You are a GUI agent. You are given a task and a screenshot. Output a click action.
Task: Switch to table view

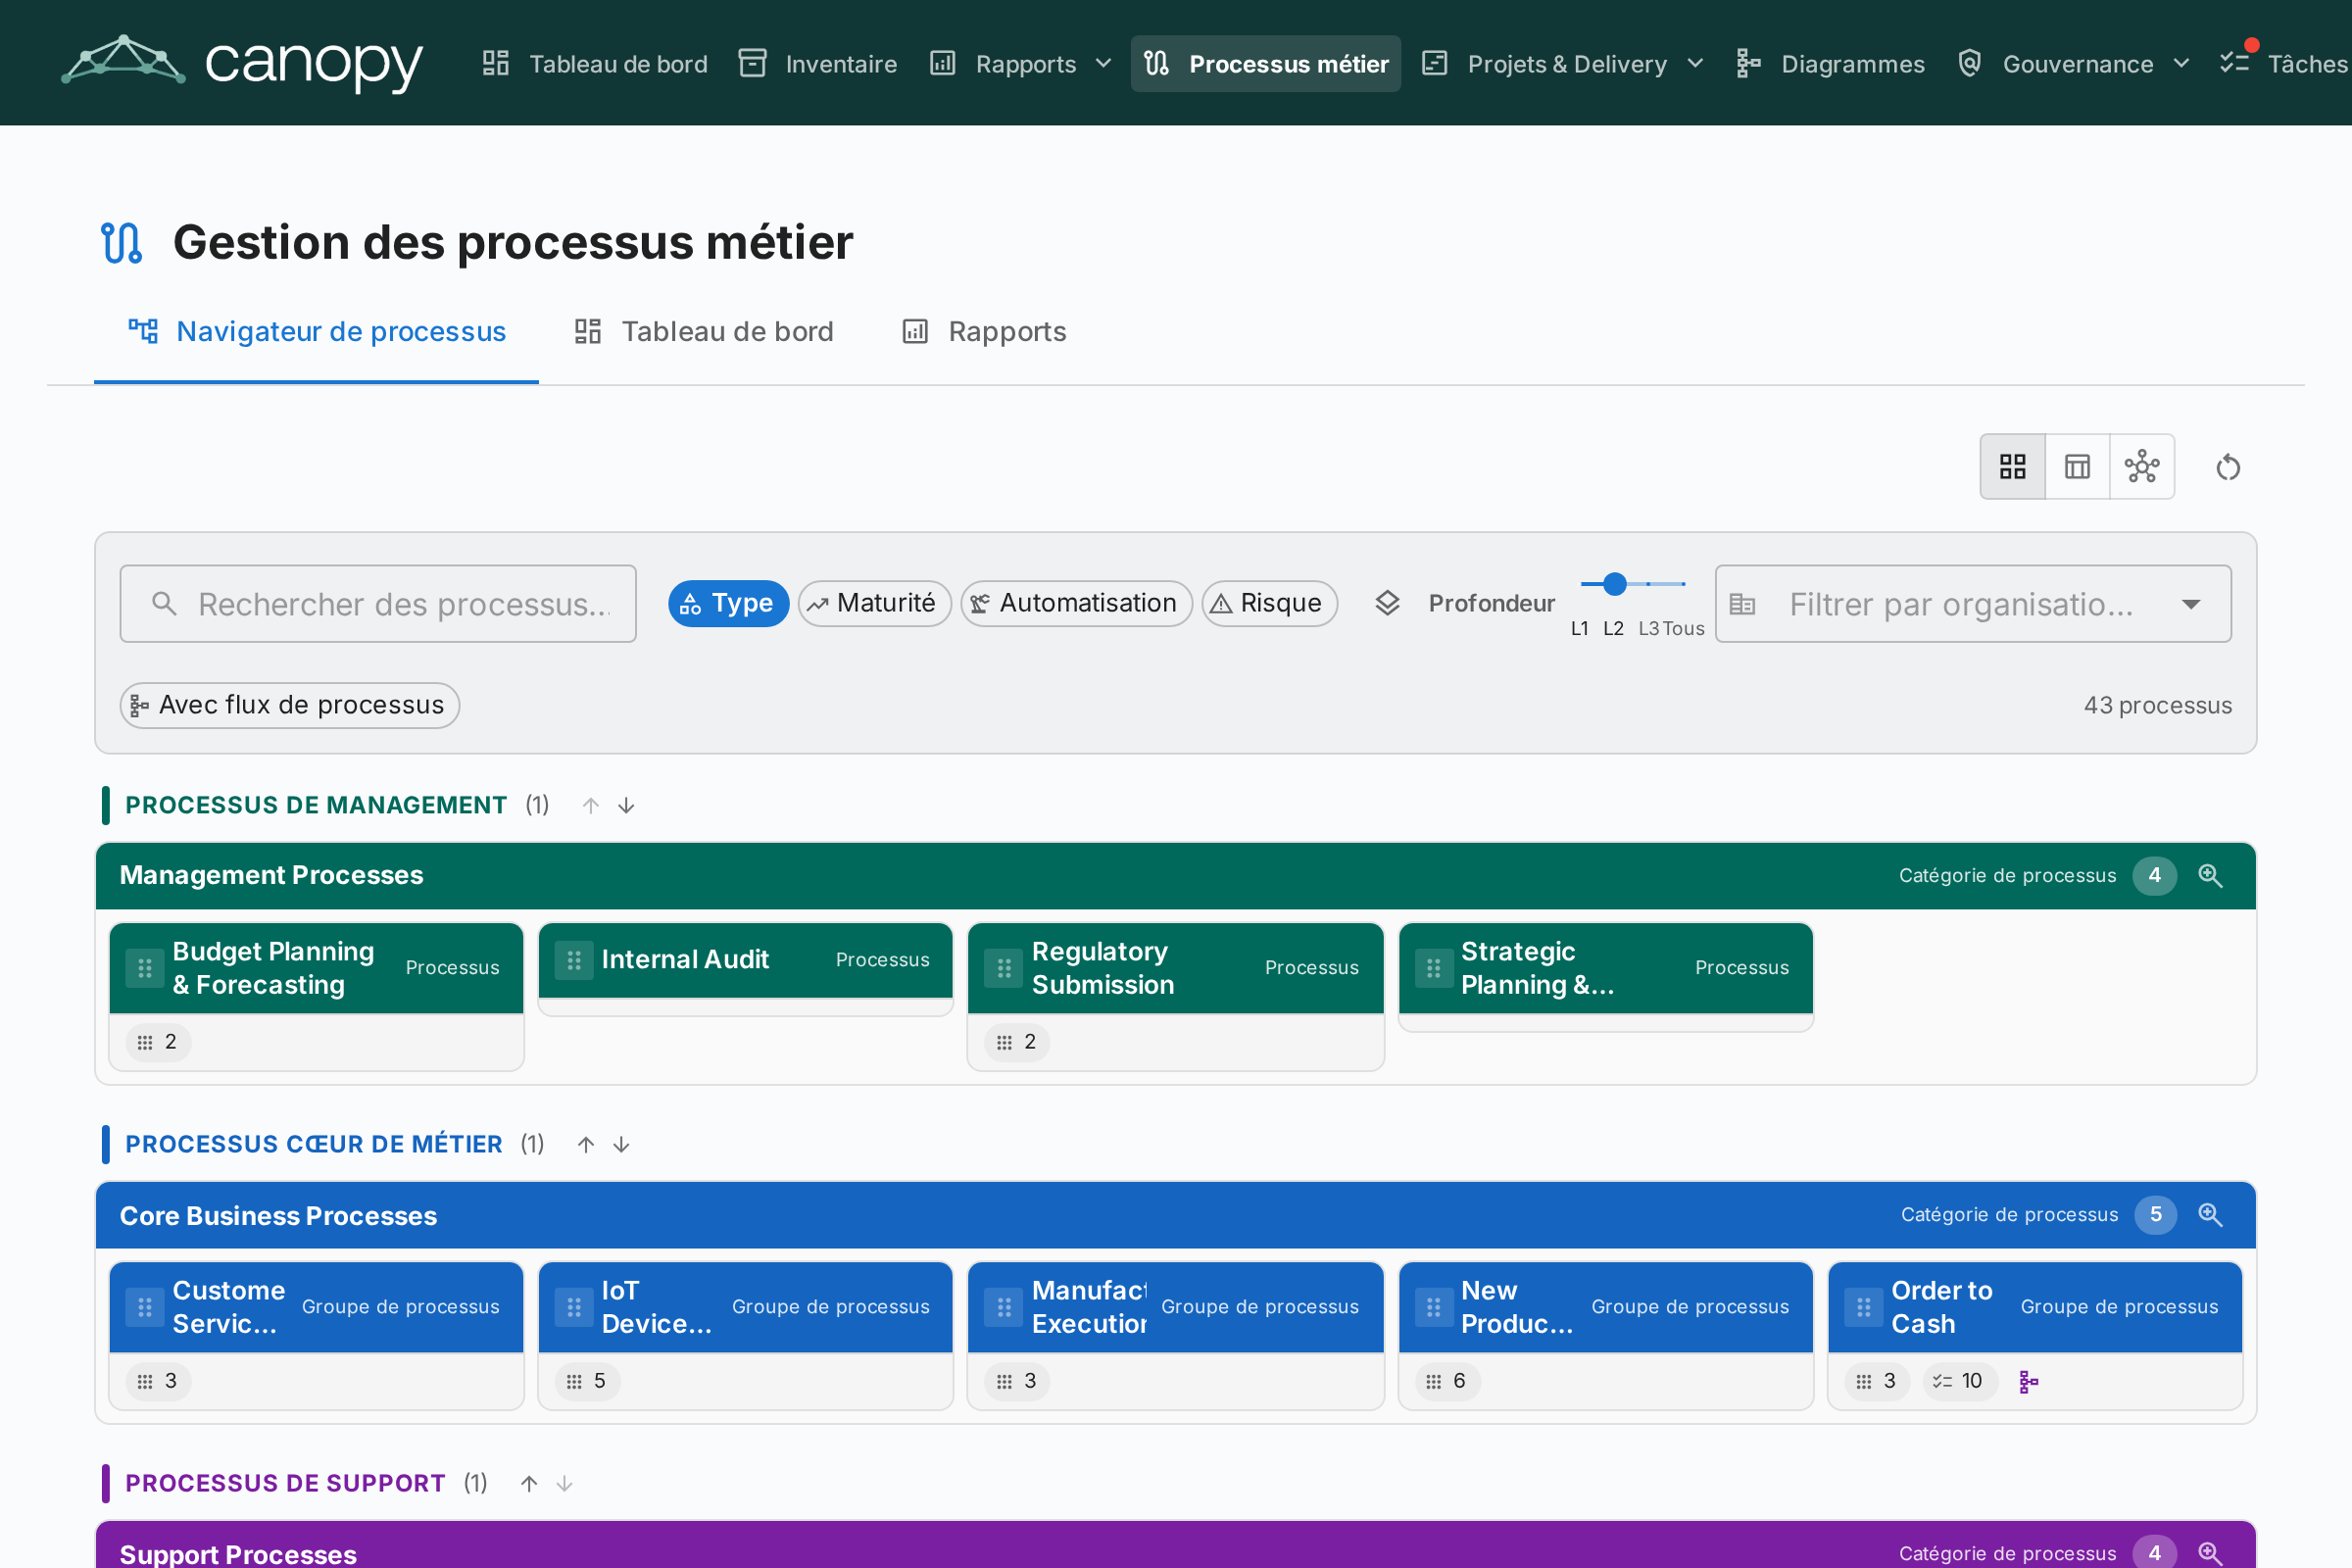[2077, 466]
